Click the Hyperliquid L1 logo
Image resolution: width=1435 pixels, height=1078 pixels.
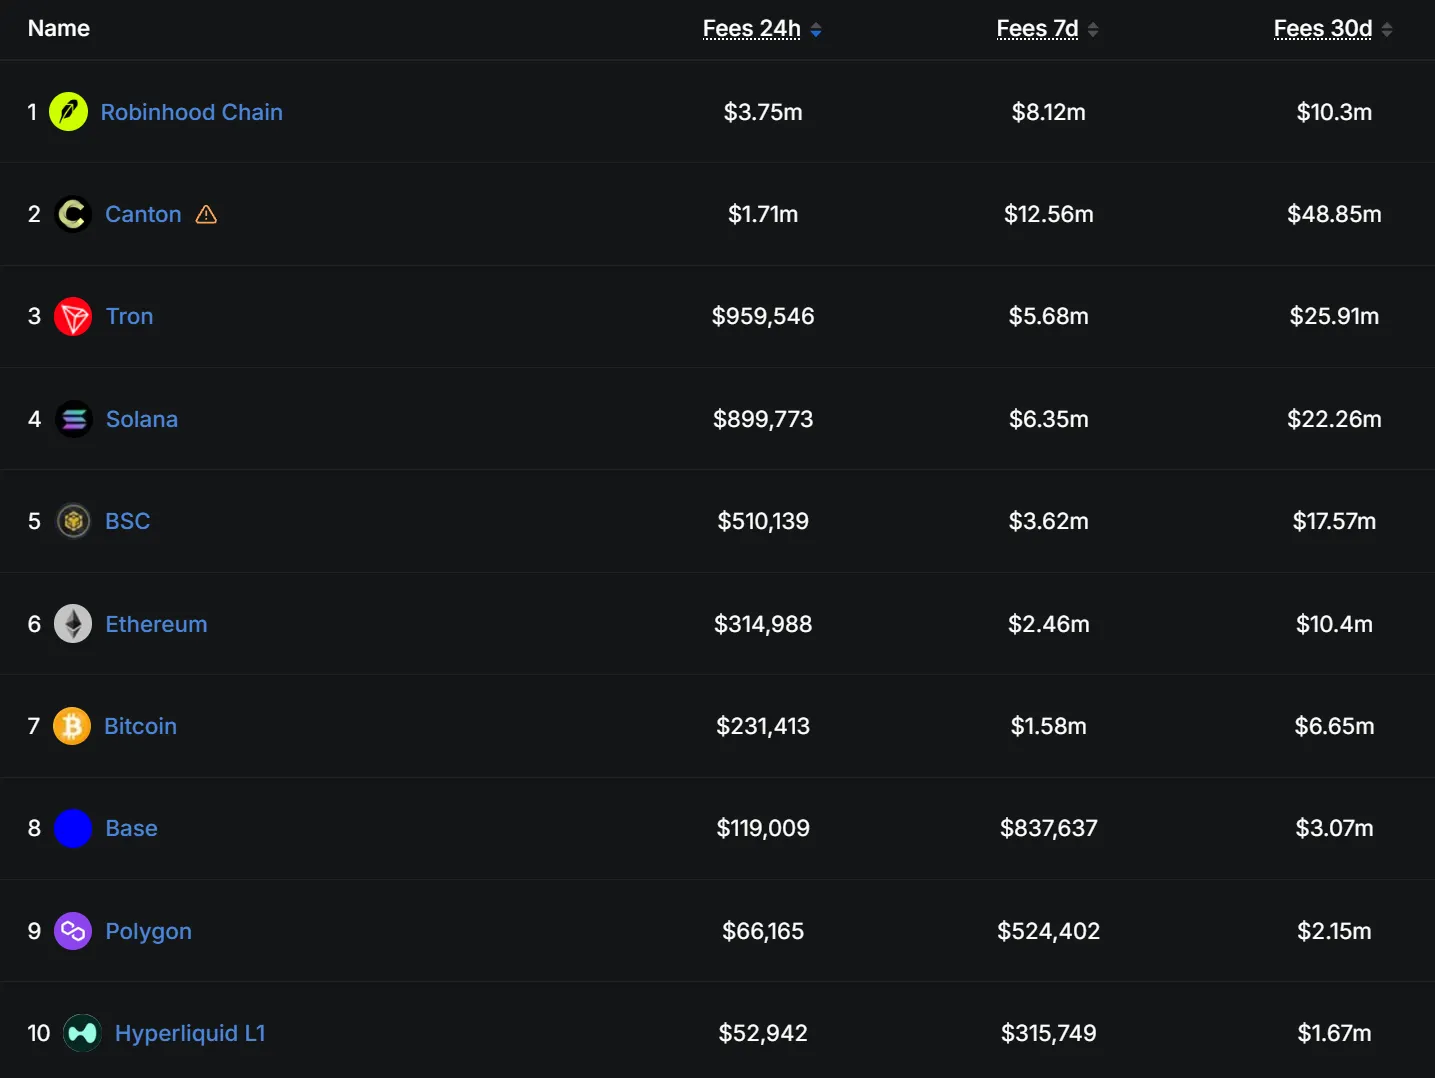point(82,1033)
